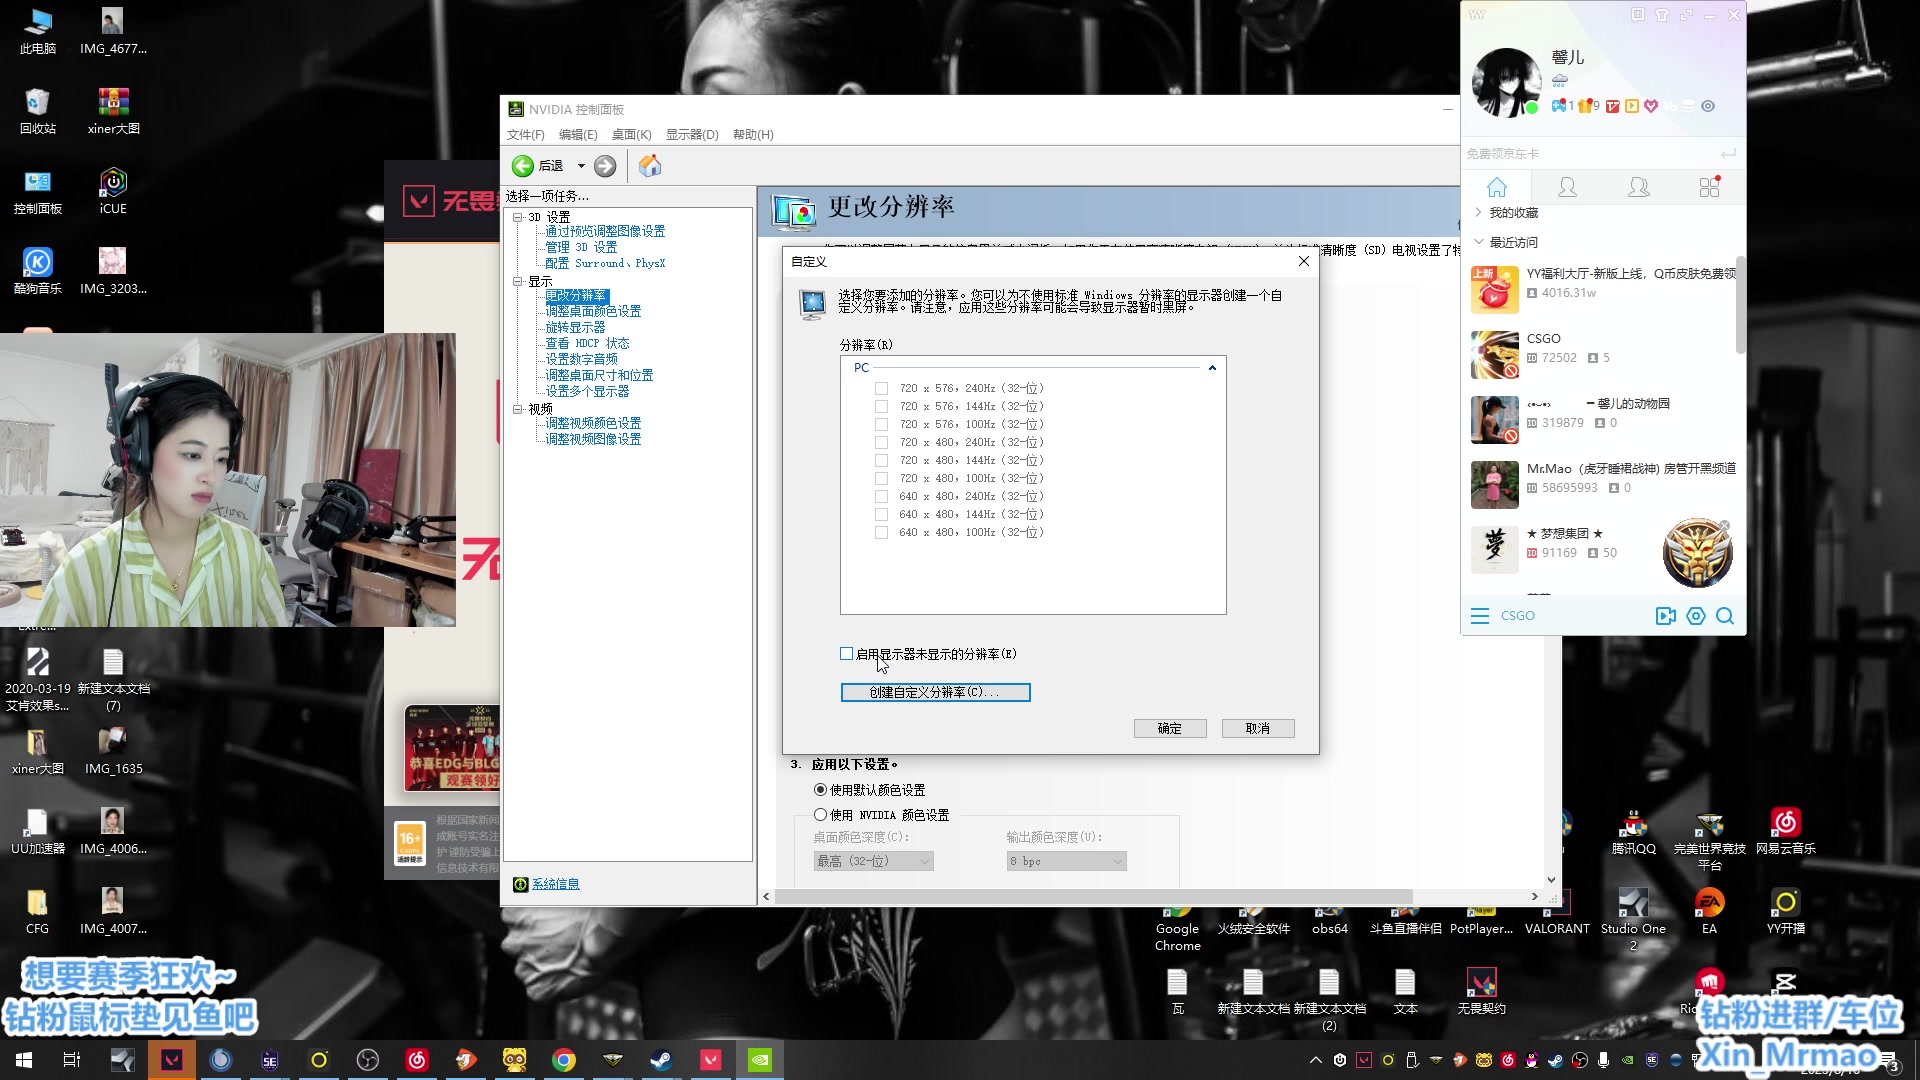Select 使用默认颜色设置 radio button
The height and width of the screenshot is (1080, 1920).
821,790
